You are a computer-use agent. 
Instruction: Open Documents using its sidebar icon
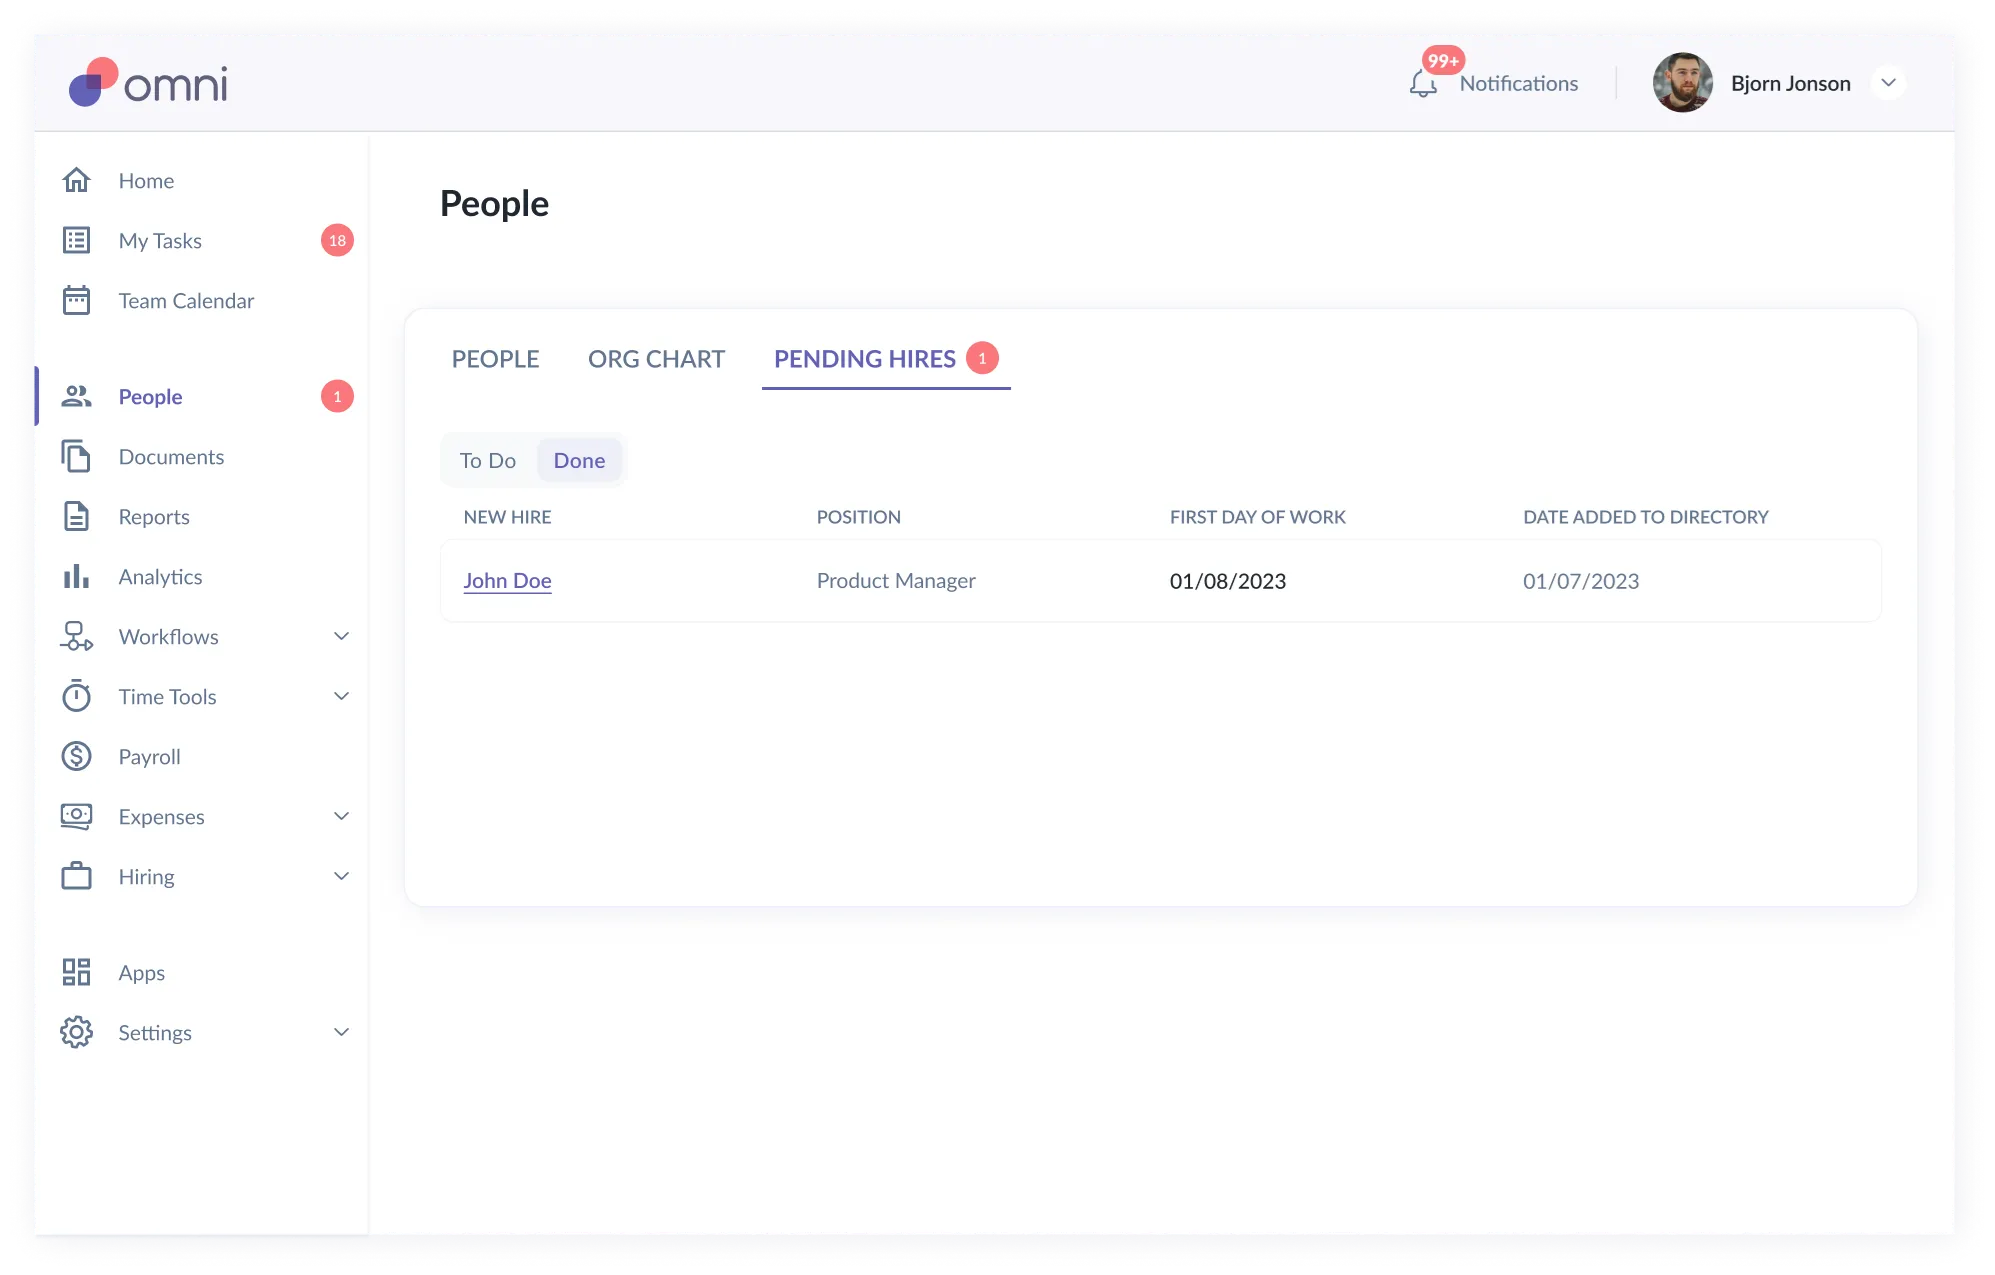click(x=76, y=457)
